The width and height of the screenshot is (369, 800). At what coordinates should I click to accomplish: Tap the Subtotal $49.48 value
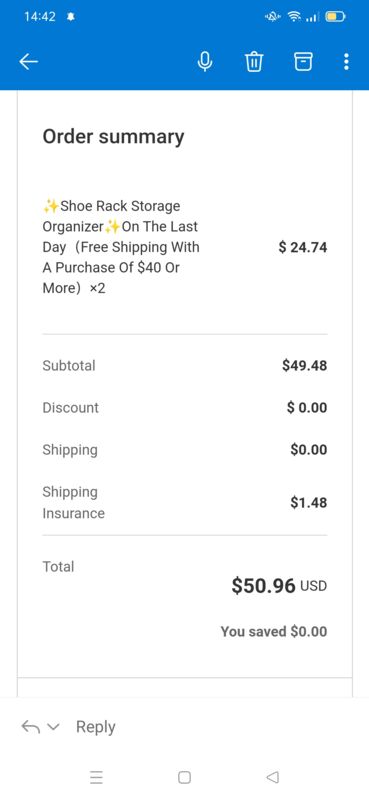point(305,365)
